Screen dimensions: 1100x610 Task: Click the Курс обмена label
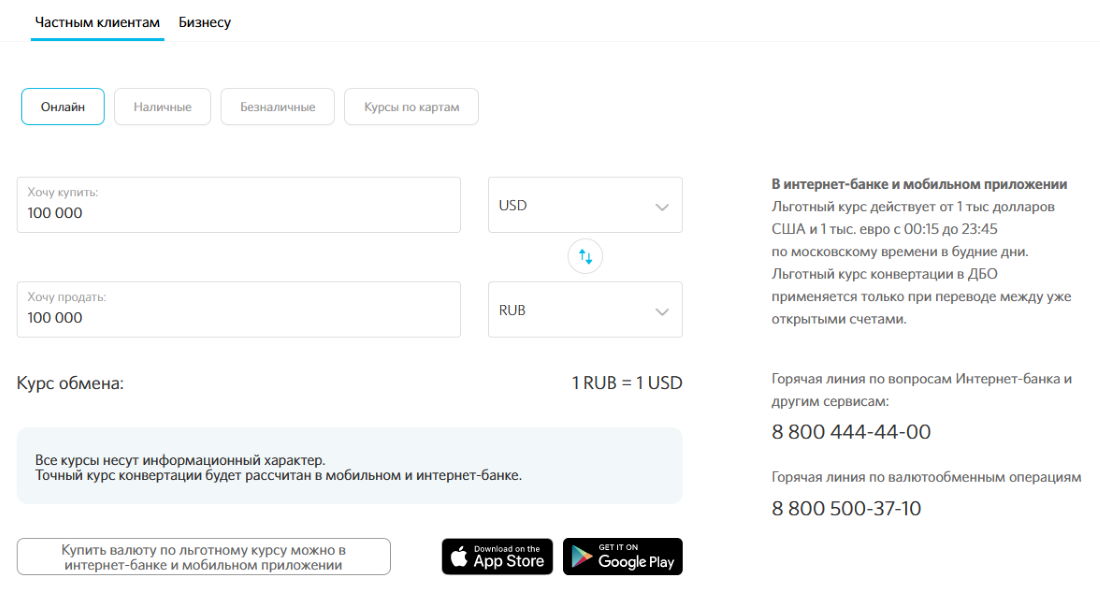[70, 384]
